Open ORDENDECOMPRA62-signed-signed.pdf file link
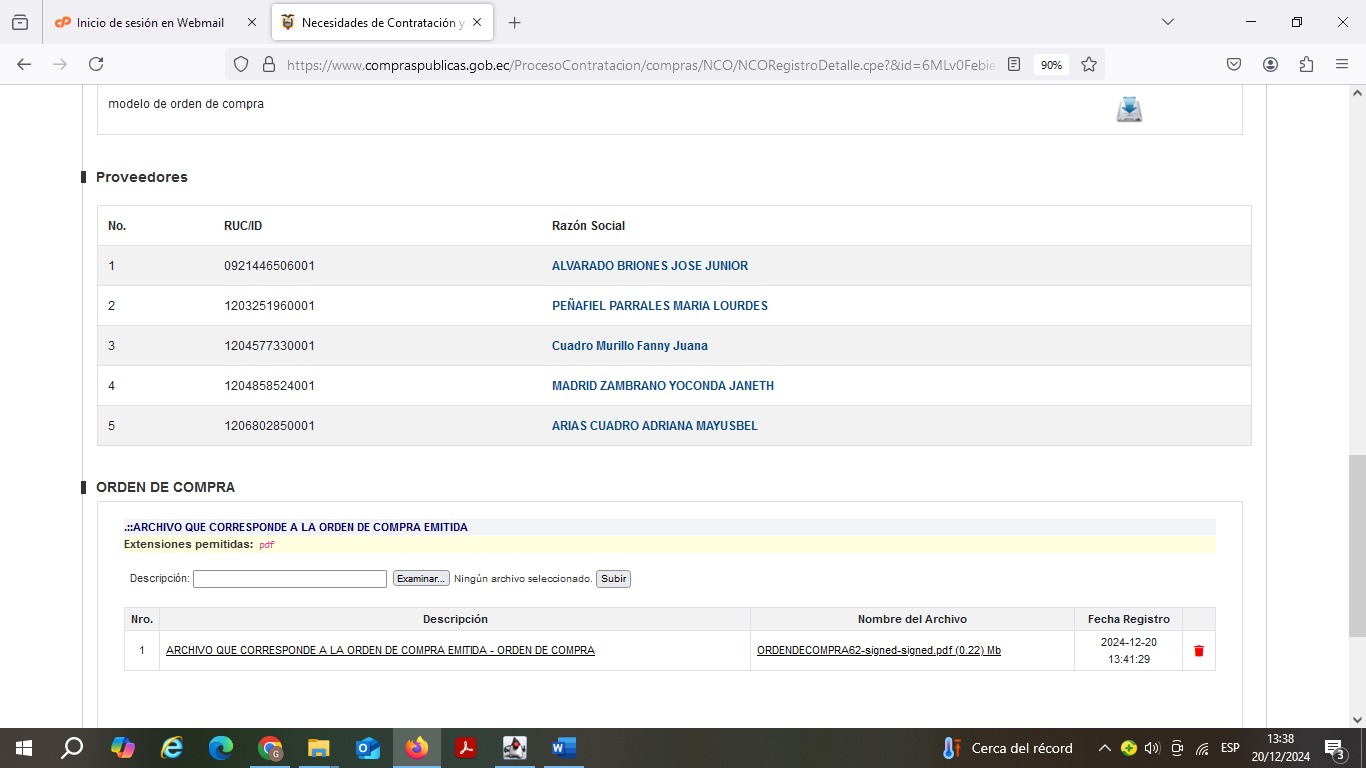The height and width of the screenshot is (768, 1366). click(878, 651)
